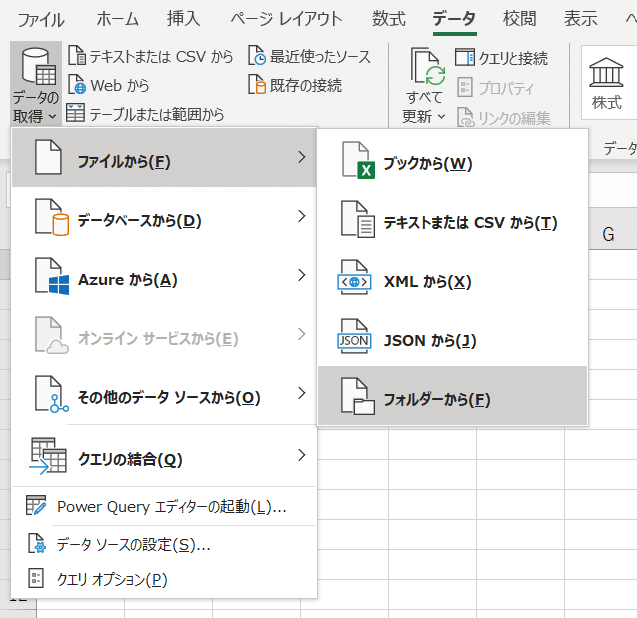Launch Power Query エディターの起動

coord(171,506)
